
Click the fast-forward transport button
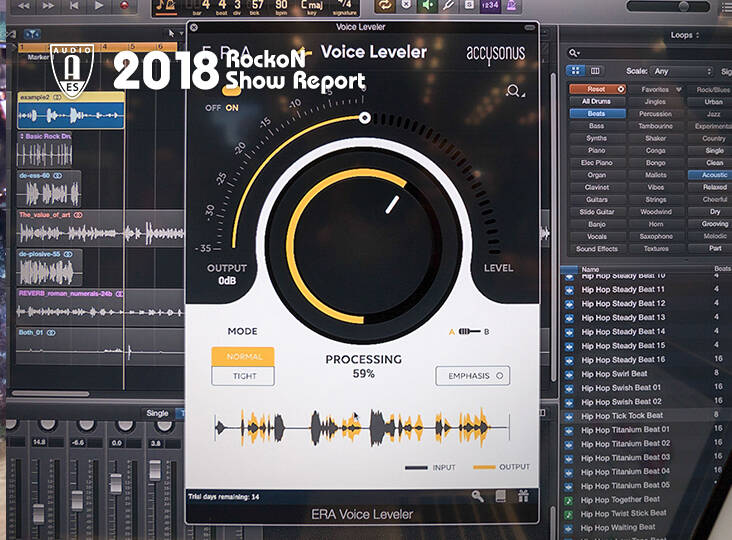pyautogui.click(x=48, y=6)
